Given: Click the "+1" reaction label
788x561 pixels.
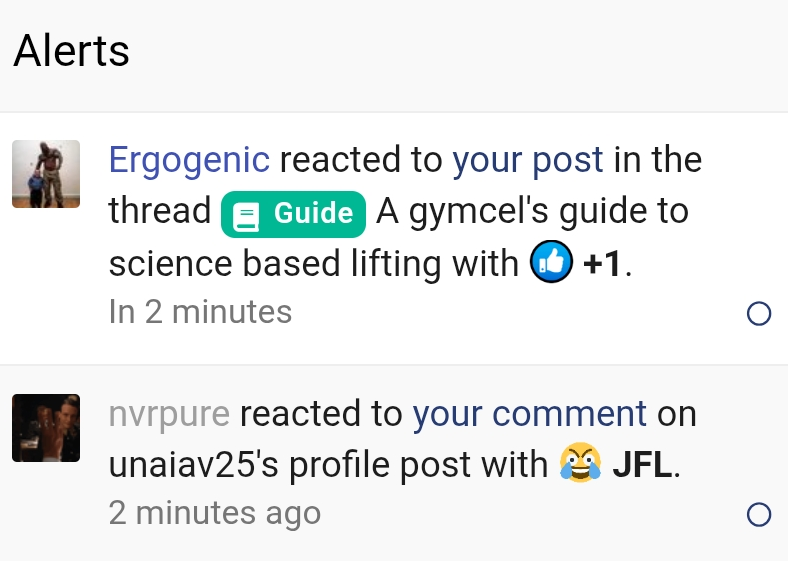Looking at the screenshot, I should click(603, 264).
